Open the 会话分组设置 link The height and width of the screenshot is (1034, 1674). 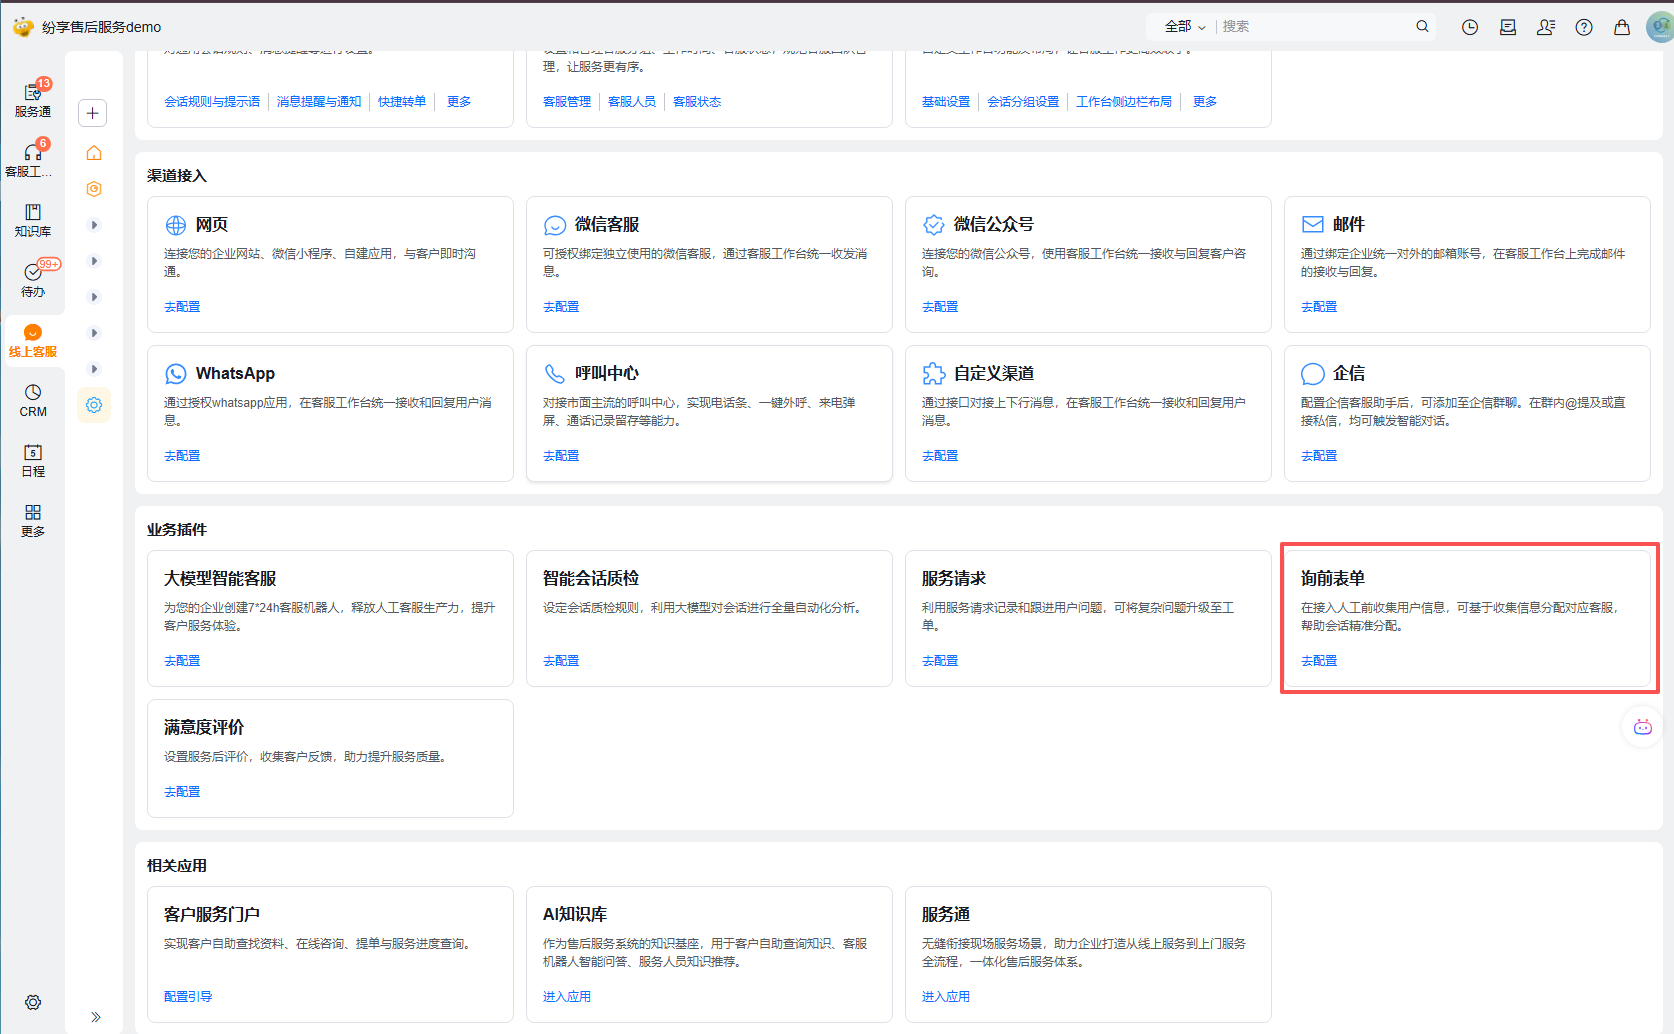pos(1023,102)
